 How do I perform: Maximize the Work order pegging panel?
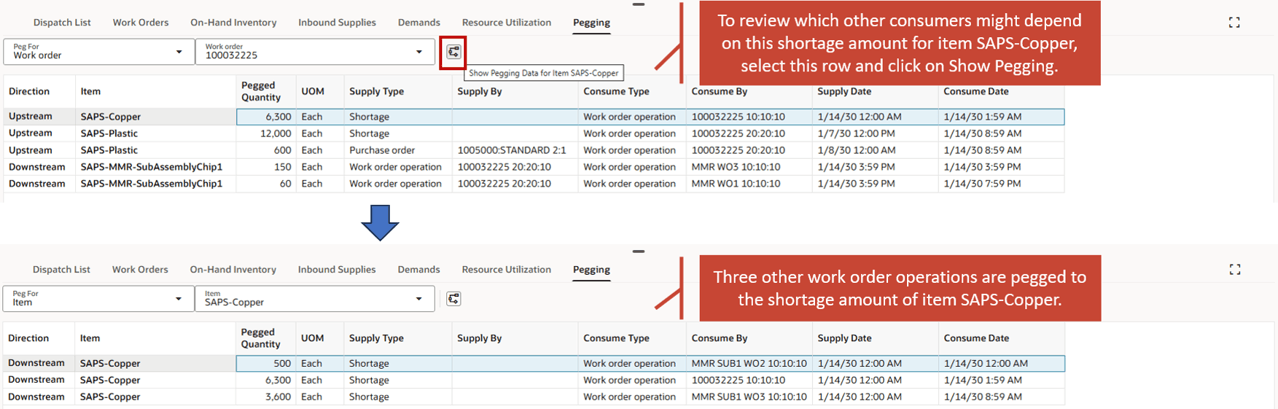(x=1234, y=22)
